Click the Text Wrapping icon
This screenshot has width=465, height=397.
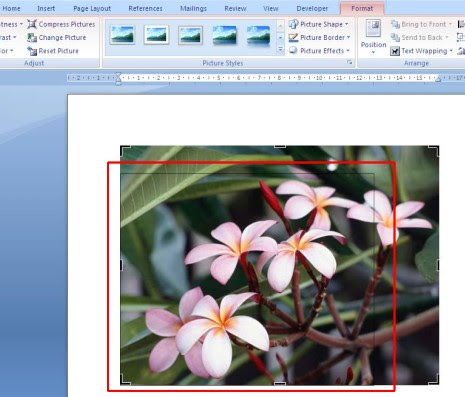[395, 51]
